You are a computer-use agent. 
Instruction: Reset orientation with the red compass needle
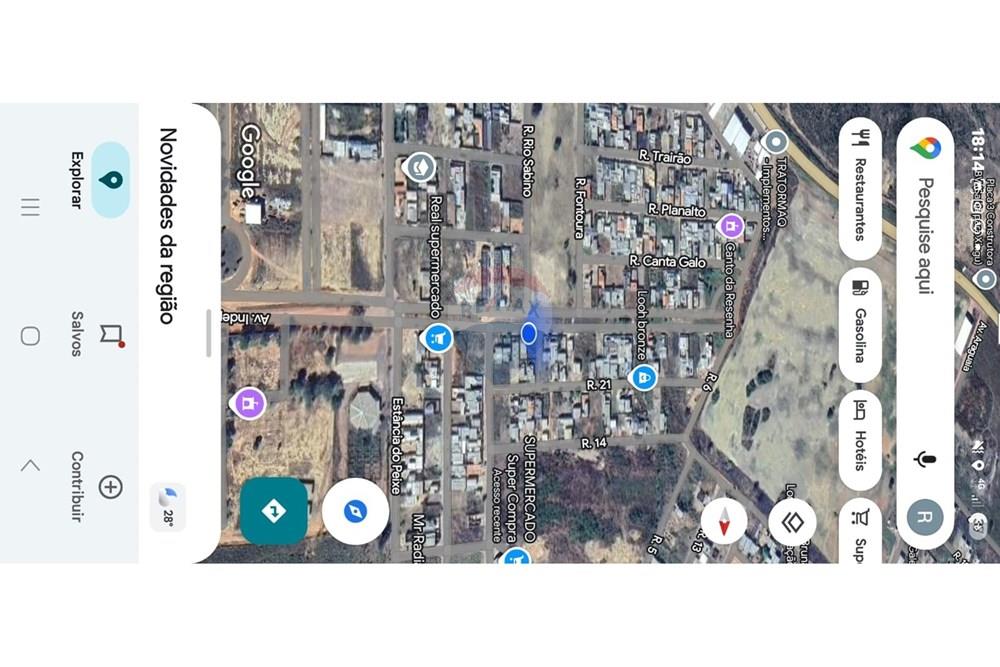tap(724, 522)
